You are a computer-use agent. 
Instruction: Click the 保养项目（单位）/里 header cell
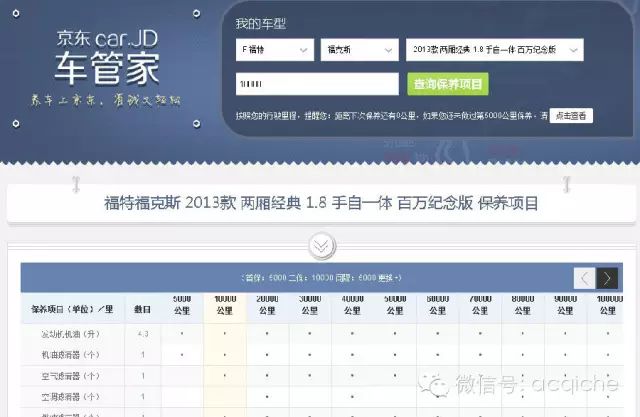[x=72, y=309]
